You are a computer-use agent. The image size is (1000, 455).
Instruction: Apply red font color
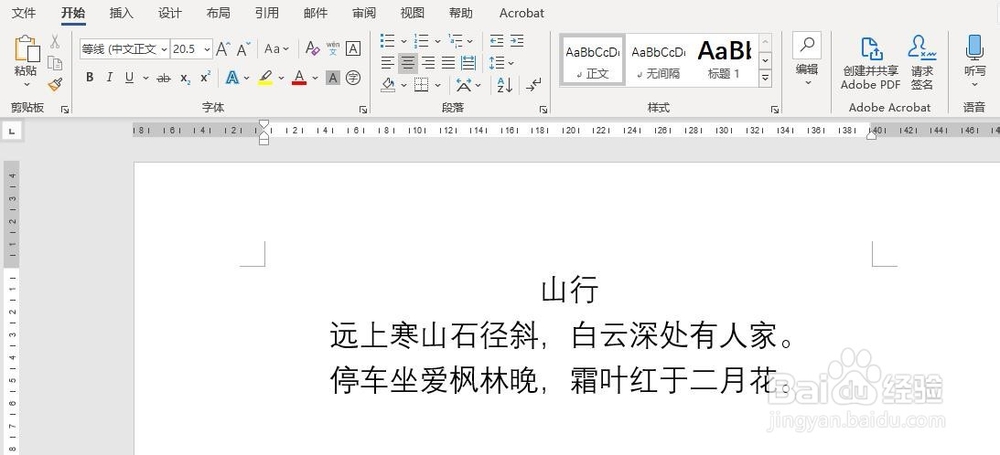(299, 78)
